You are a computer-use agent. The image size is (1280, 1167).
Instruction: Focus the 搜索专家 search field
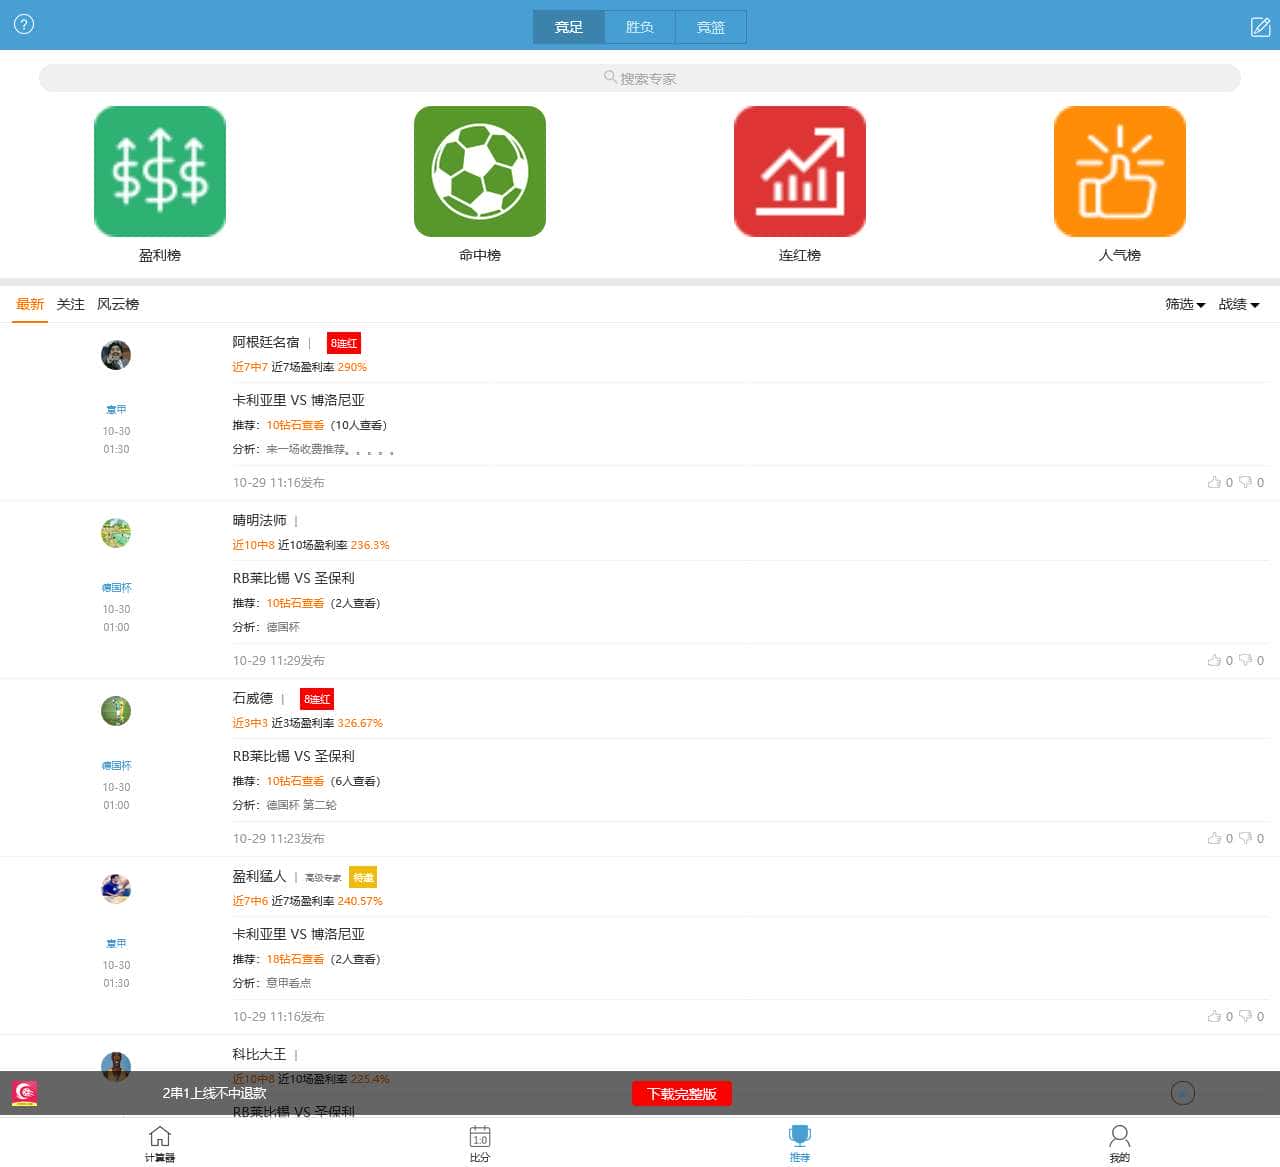(640, 78)
